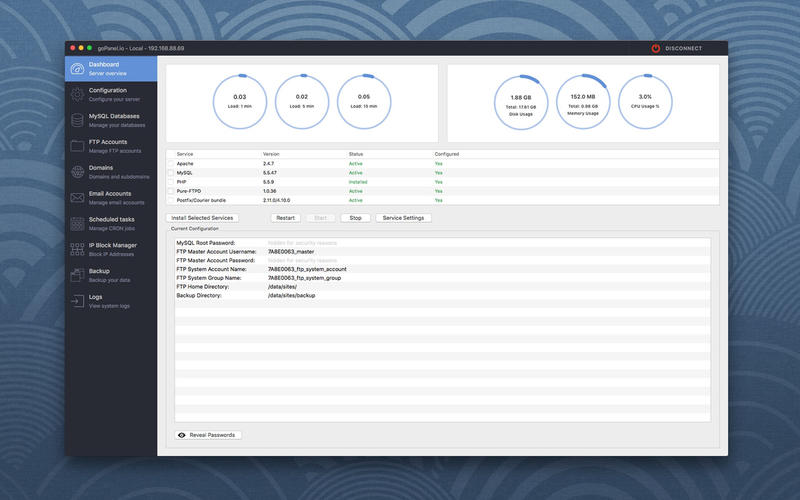Image resolution: width=800 pixels, height=500 pixels.
Task: Click Install Selected Services button
Action: point(202,218)
